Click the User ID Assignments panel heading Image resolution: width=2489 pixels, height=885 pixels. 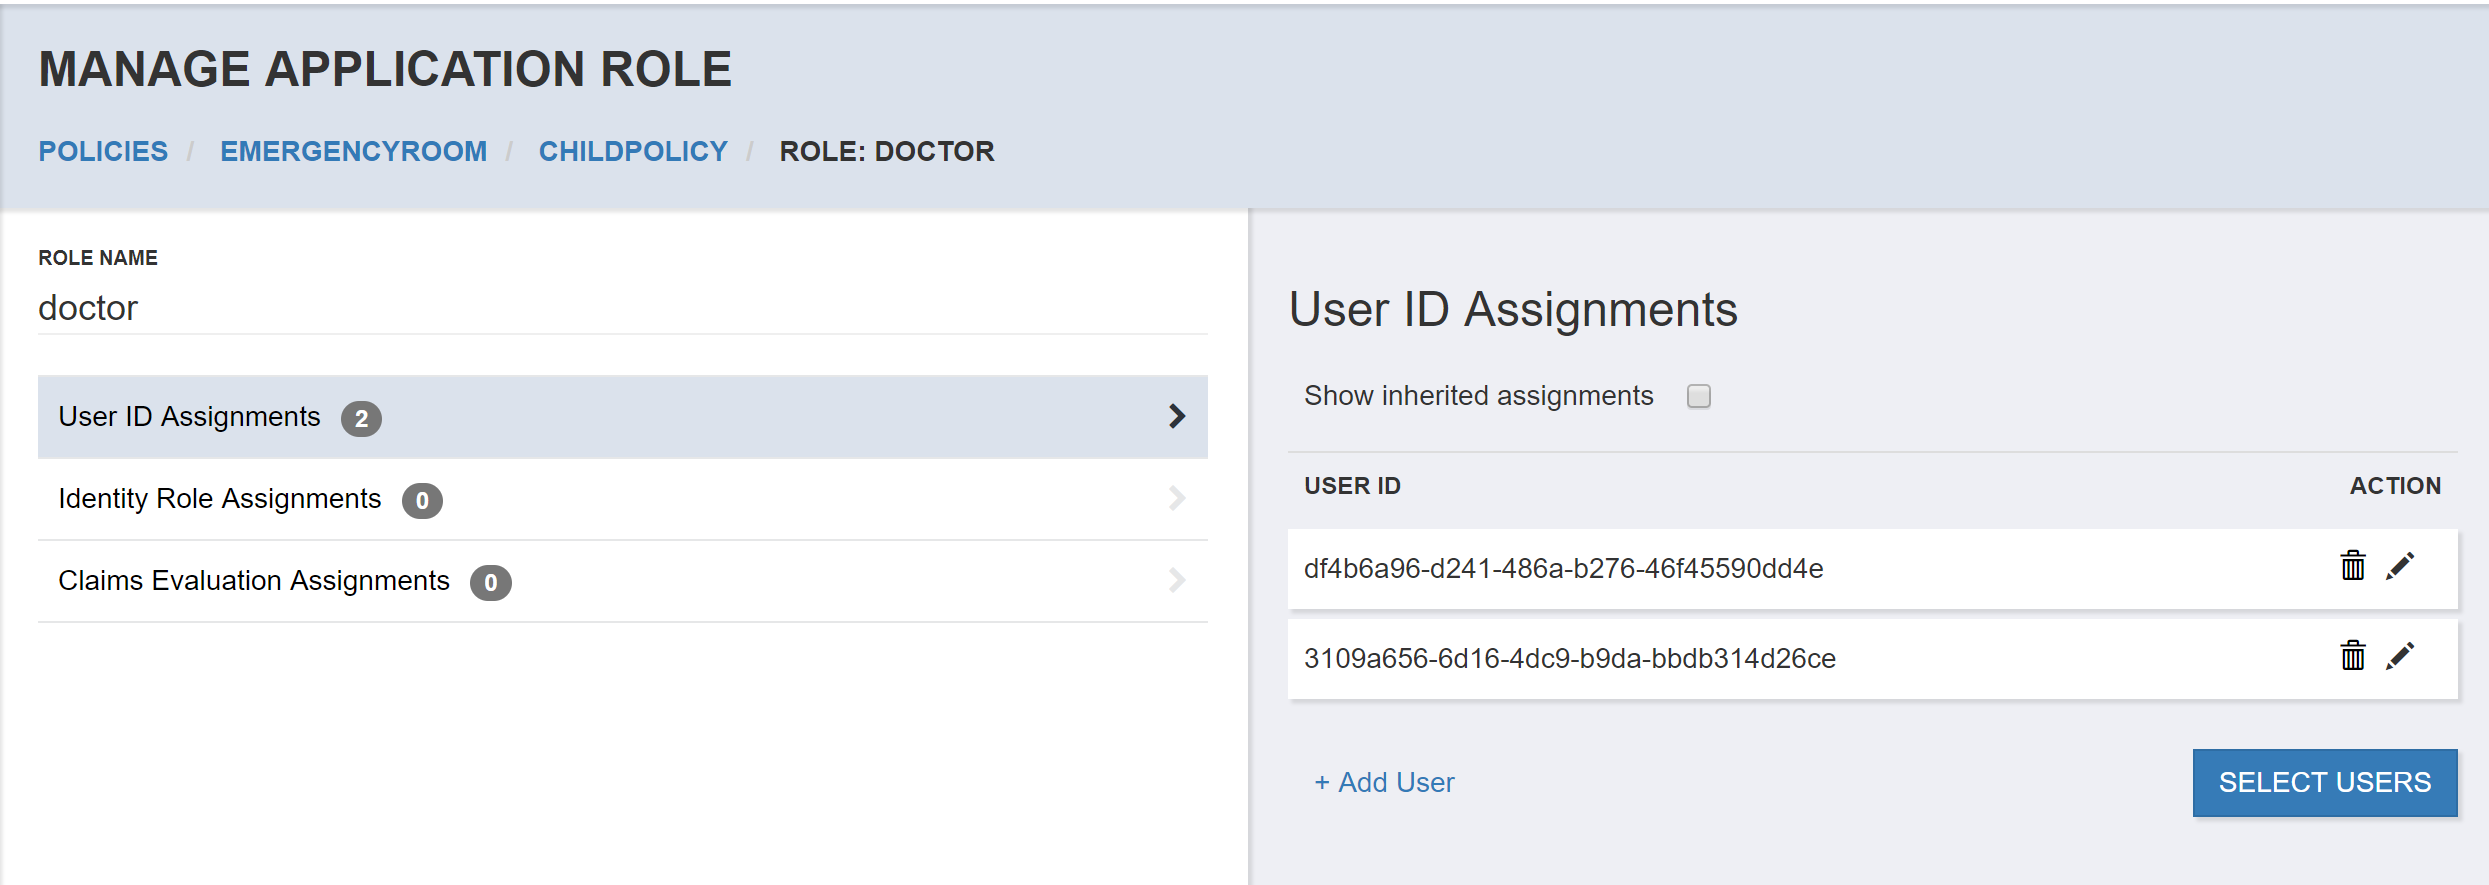tap(1513, 309)
